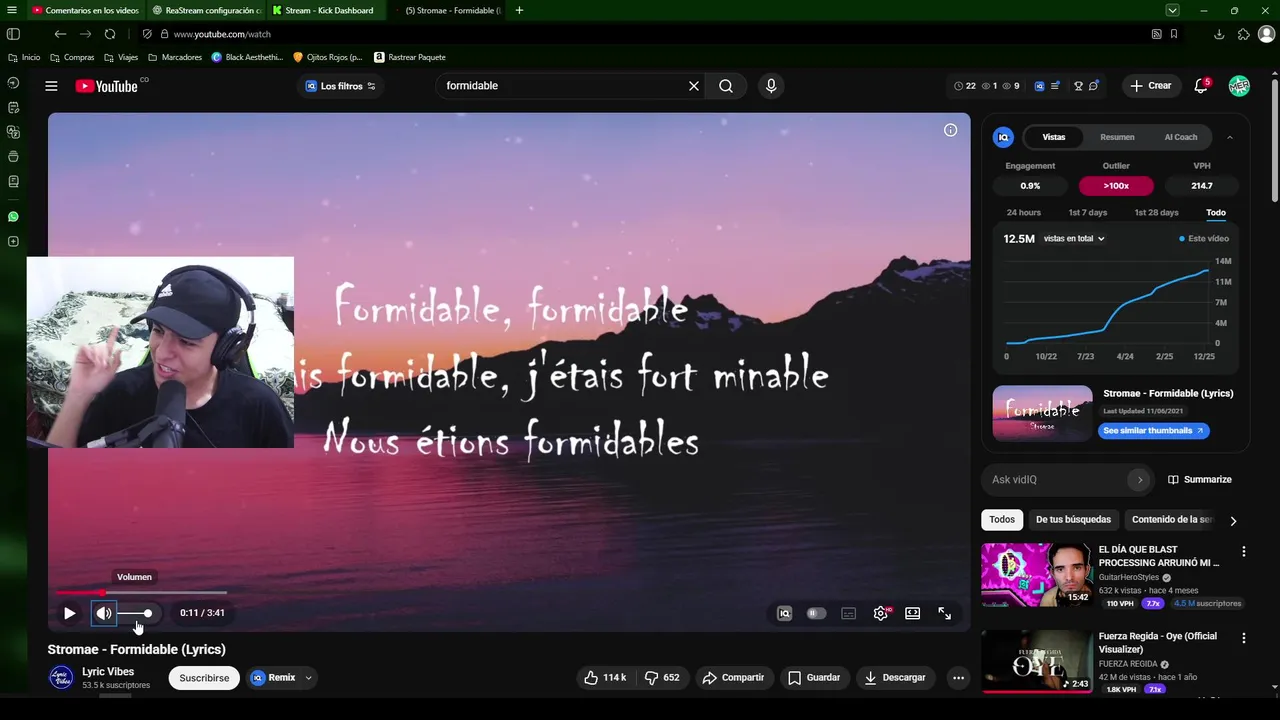Open options for EL DÍA QUE BLAST video
This screenshot has width=1280, height=720.
point(1244,552)
